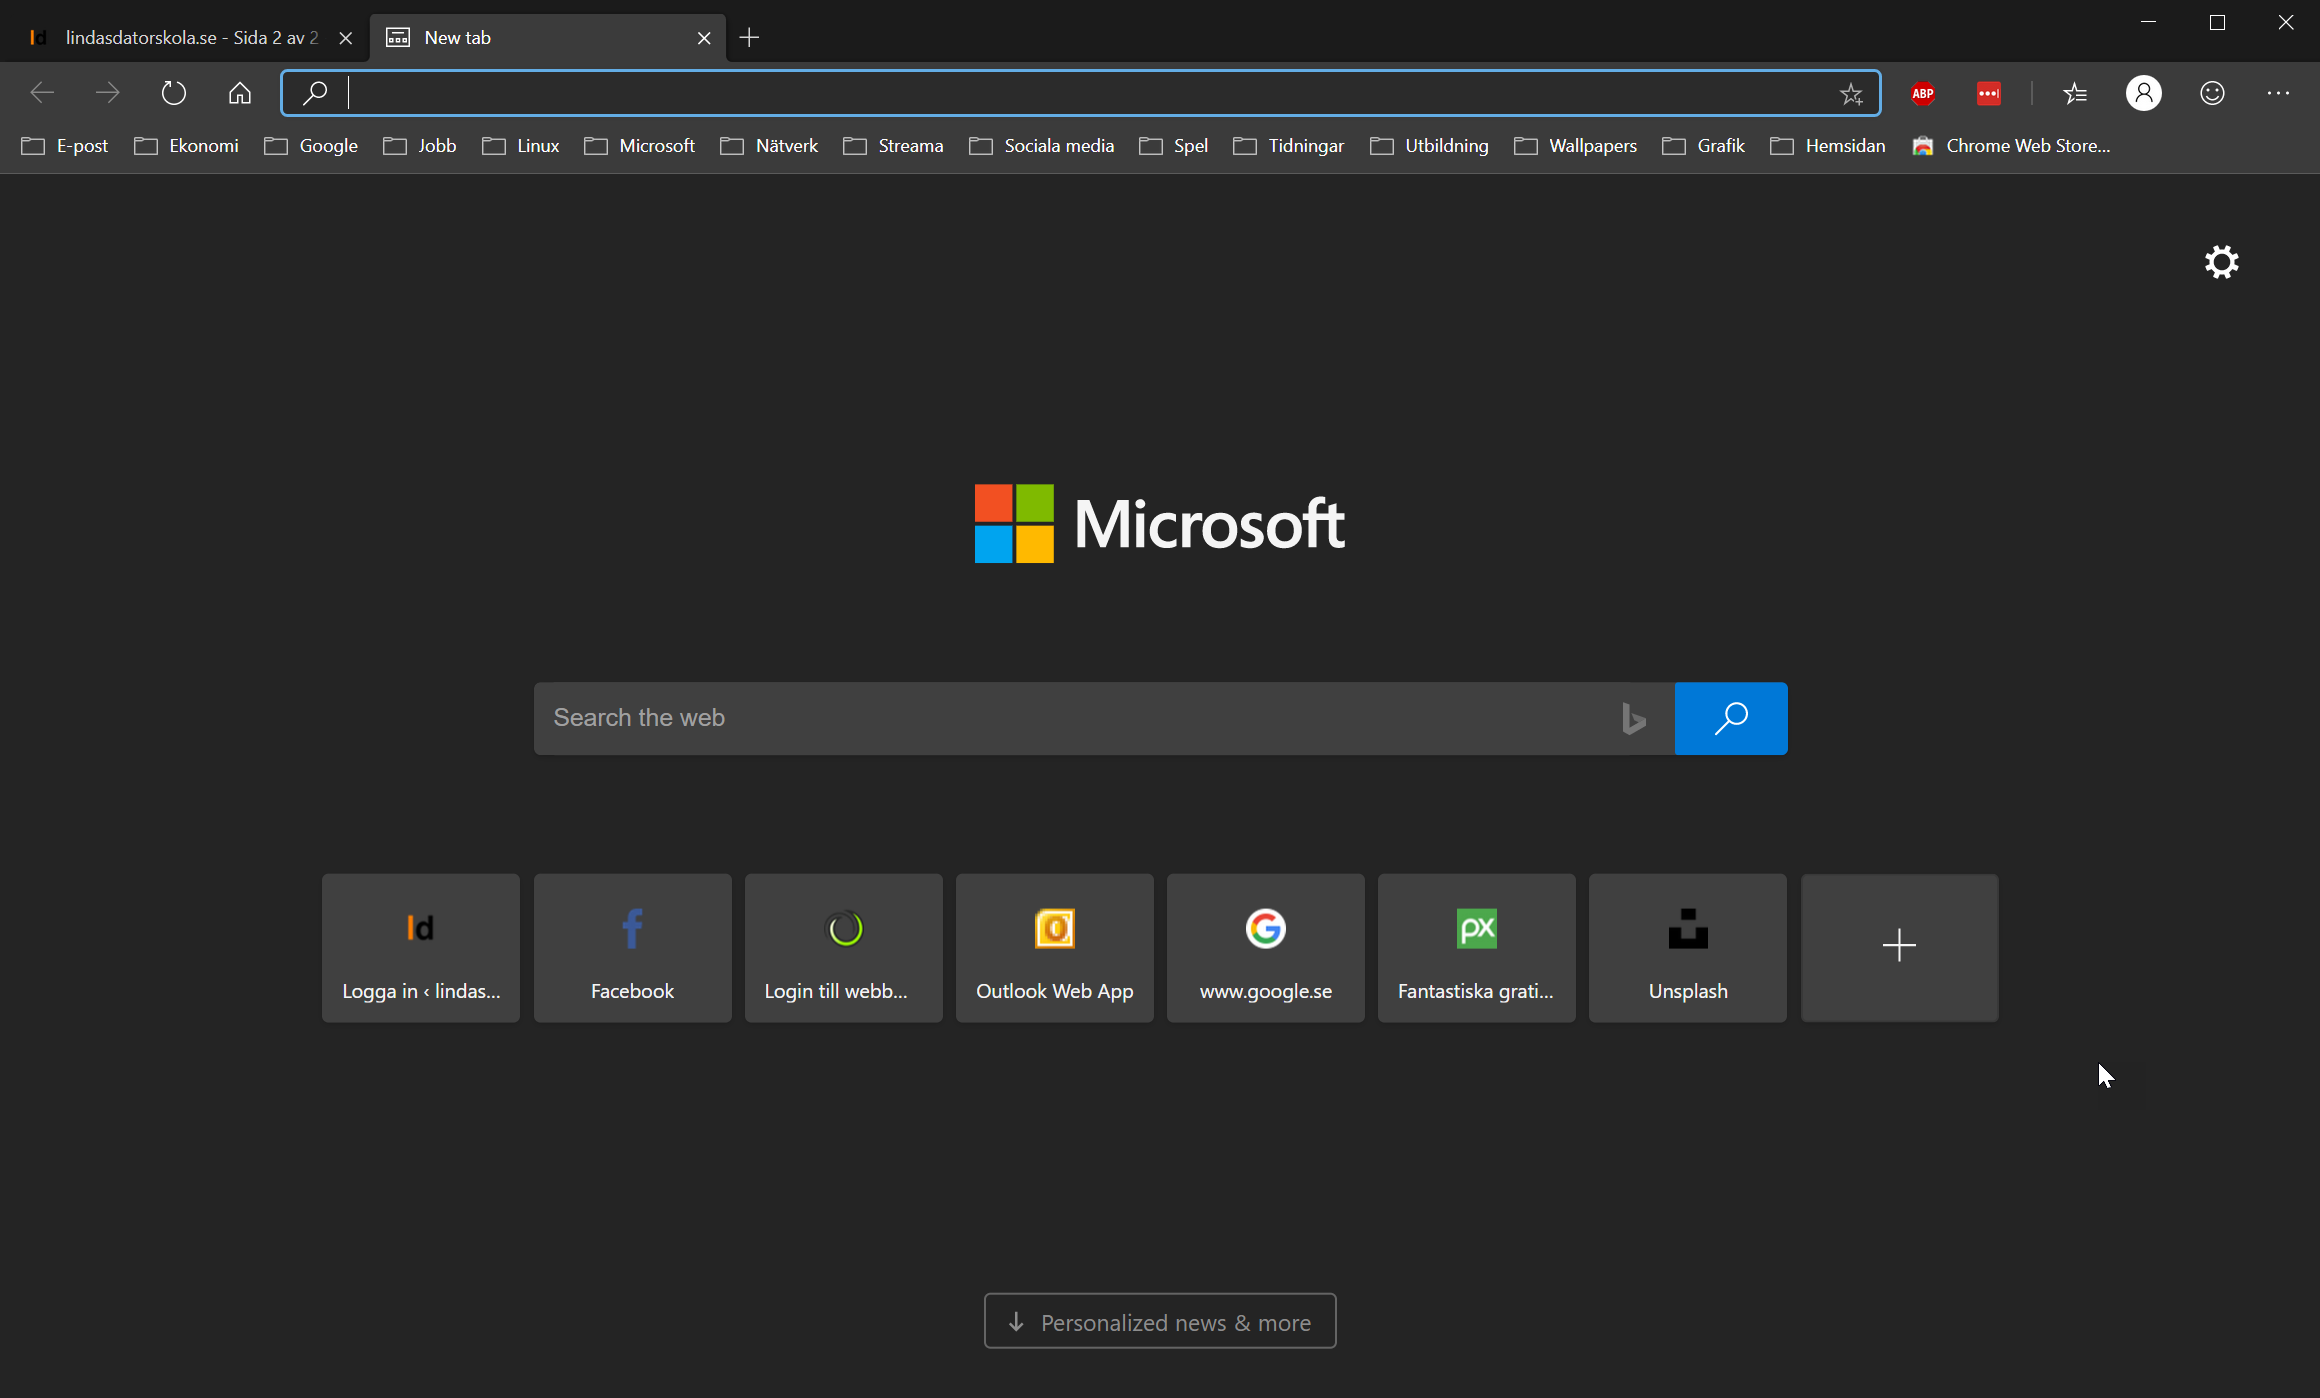Image resolution: width=2320 pixels, height=1398 pixels.
Task: Send feedback with the smiley icon
Action: [2212, 93]
